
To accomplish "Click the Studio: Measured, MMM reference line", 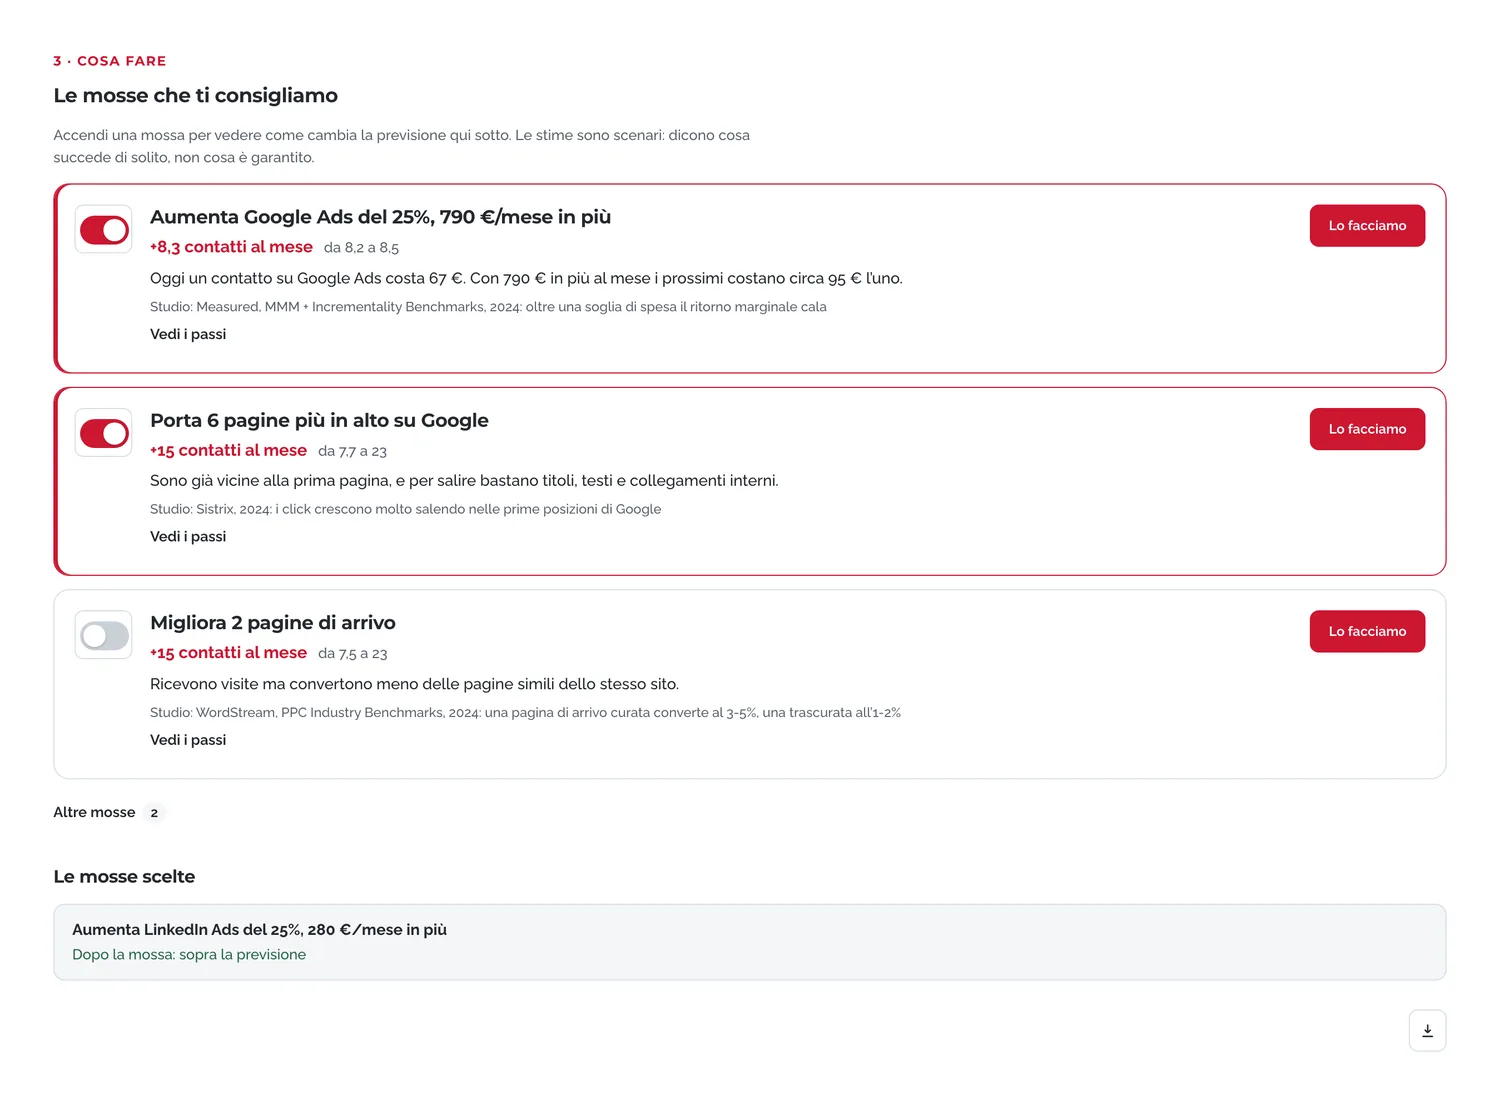I will click(x=488, y=307).
